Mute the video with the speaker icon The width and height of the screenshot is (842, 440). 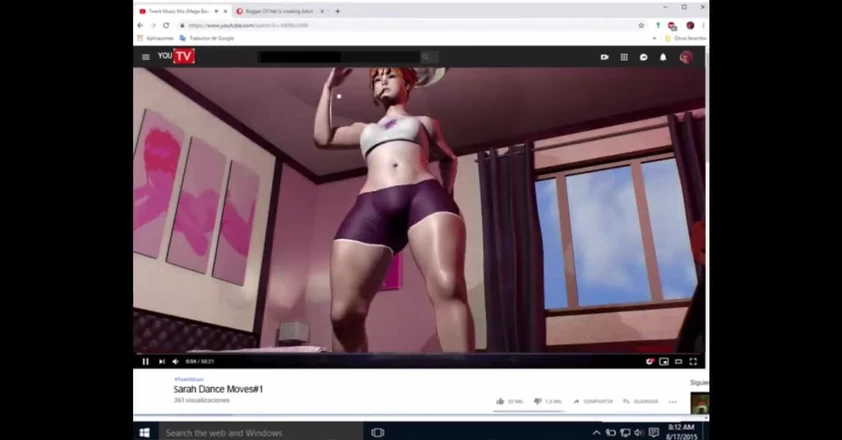(175, 362)
